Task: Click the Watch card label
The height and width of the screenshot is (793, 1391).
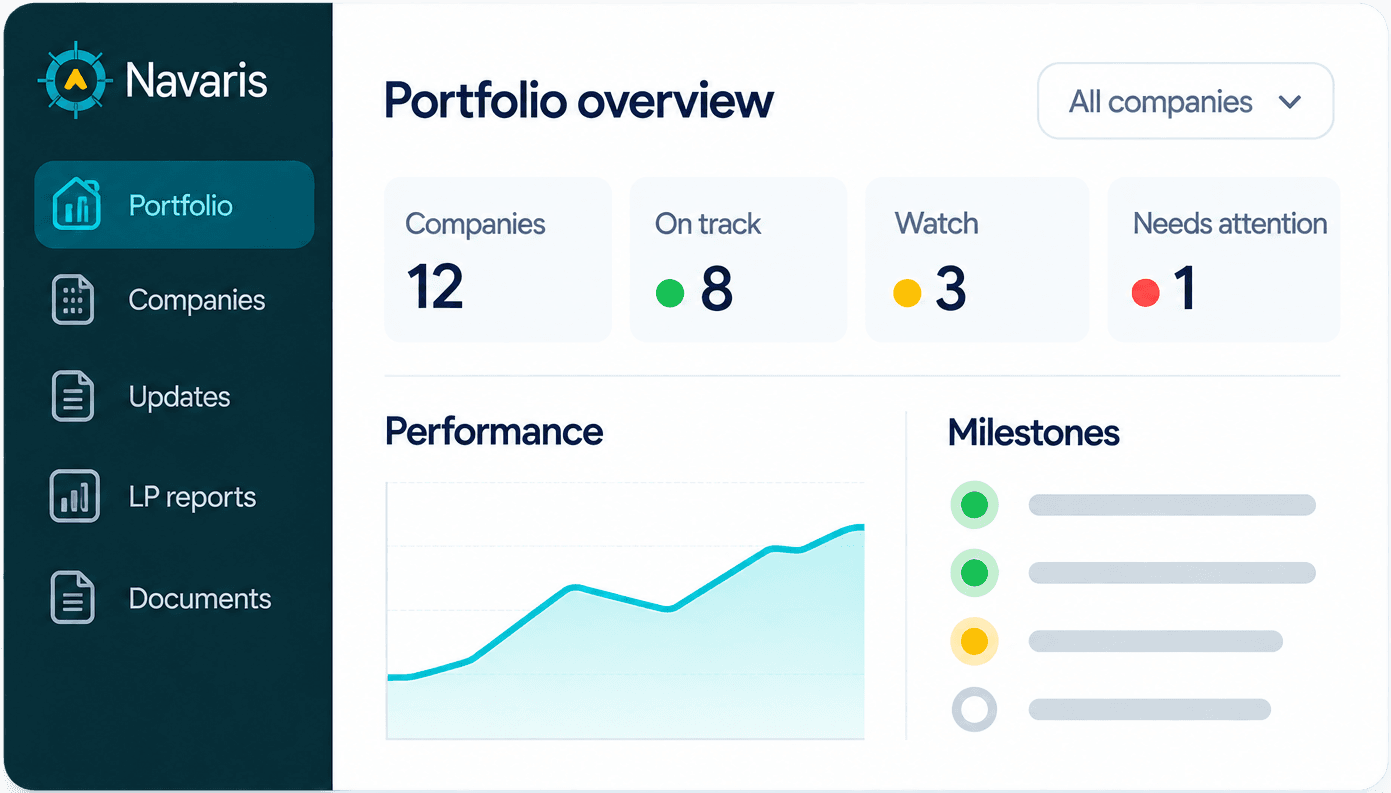Action: click(937, 224)
